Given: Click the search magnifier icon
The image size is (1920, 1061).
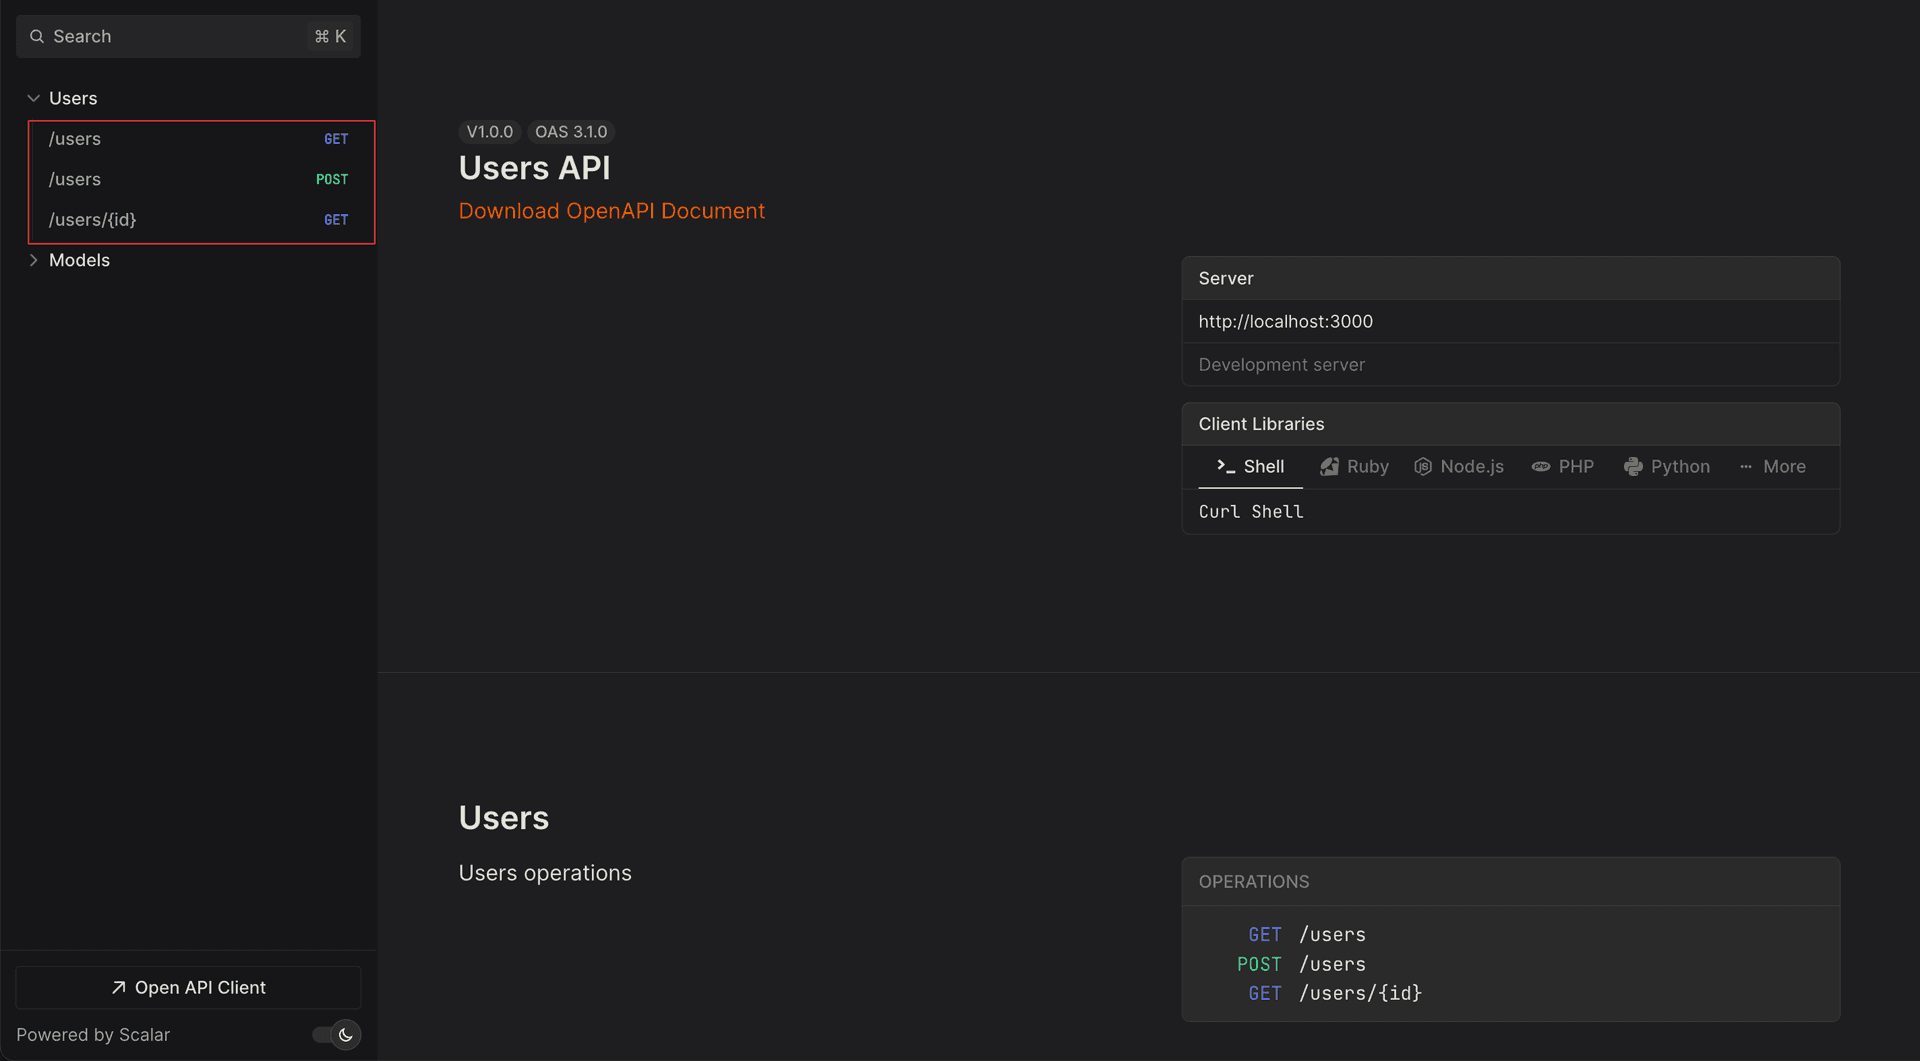Looking at the screenshot, I should click(36, 36).
